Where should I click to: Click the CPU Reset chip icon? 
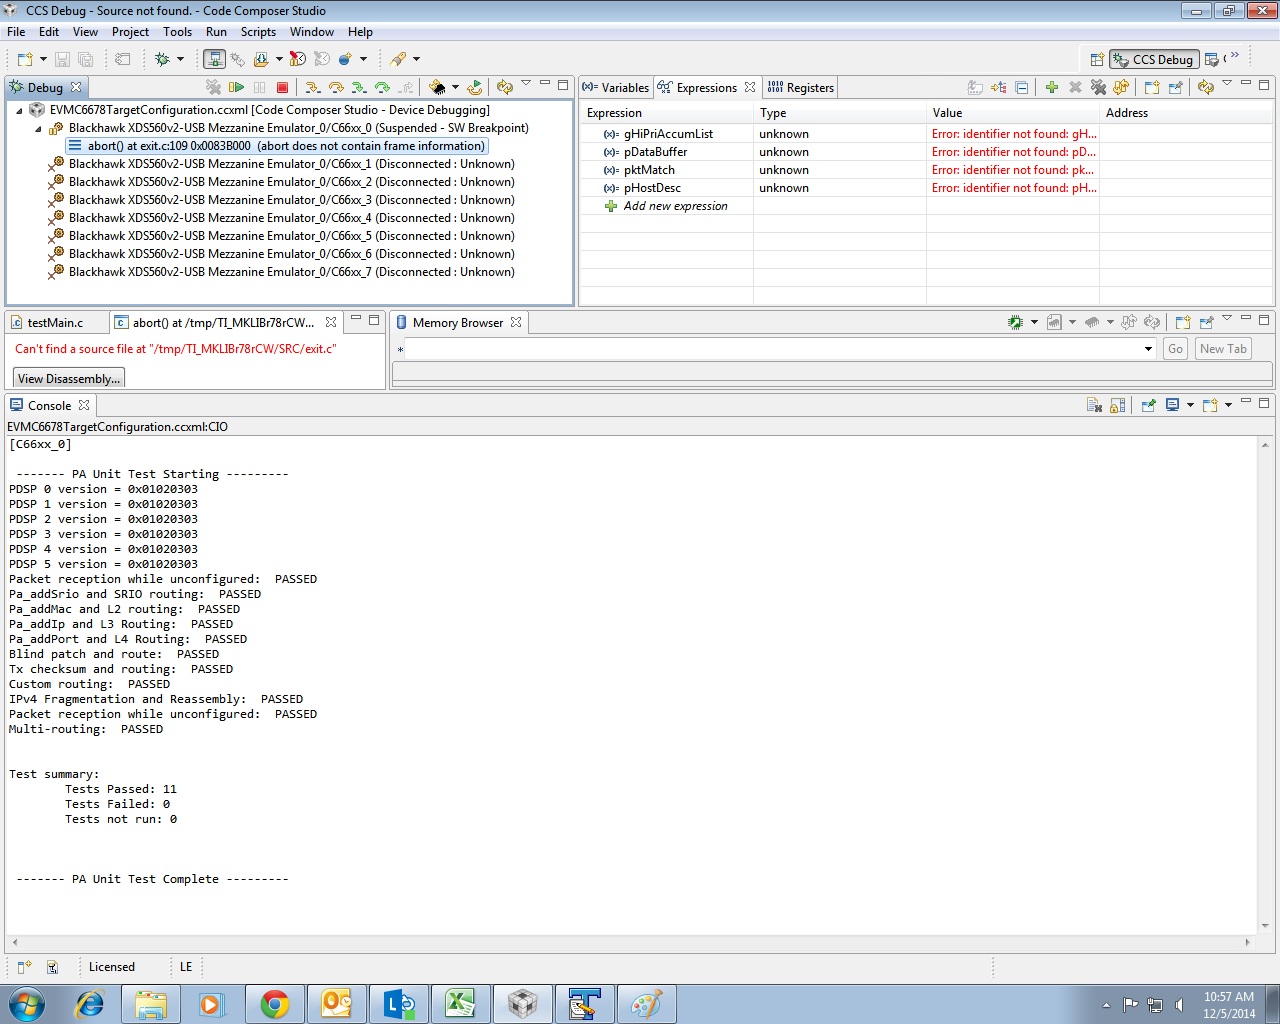point(437,87)
